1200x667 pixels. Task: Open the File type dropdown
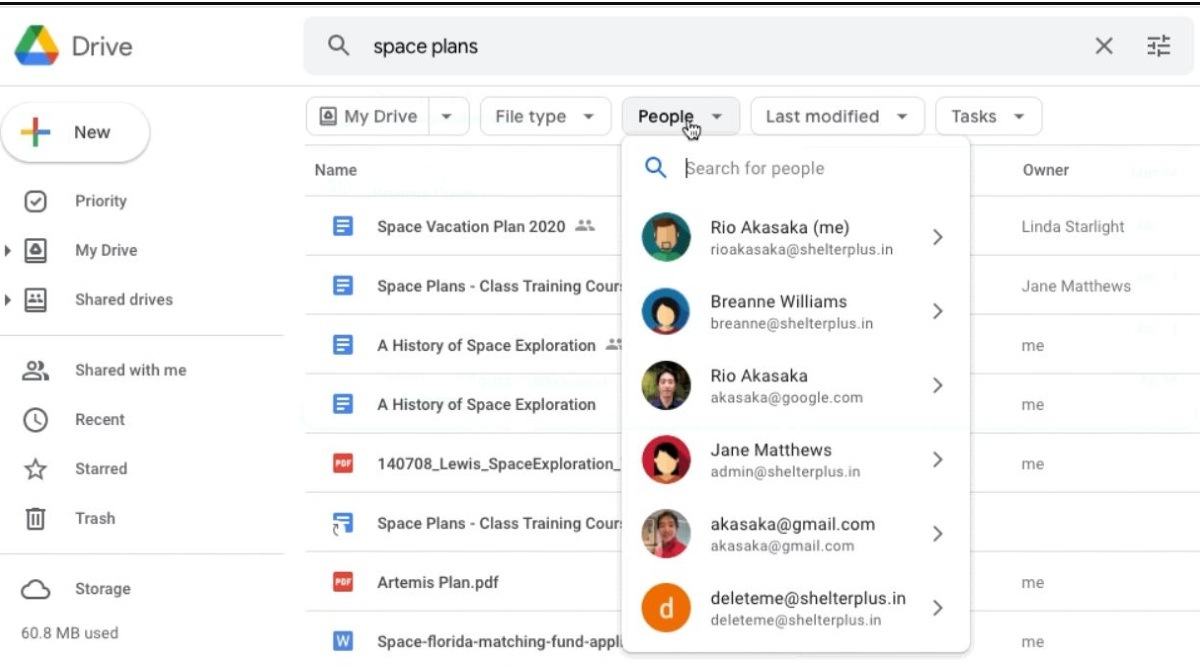click(545, 116)
